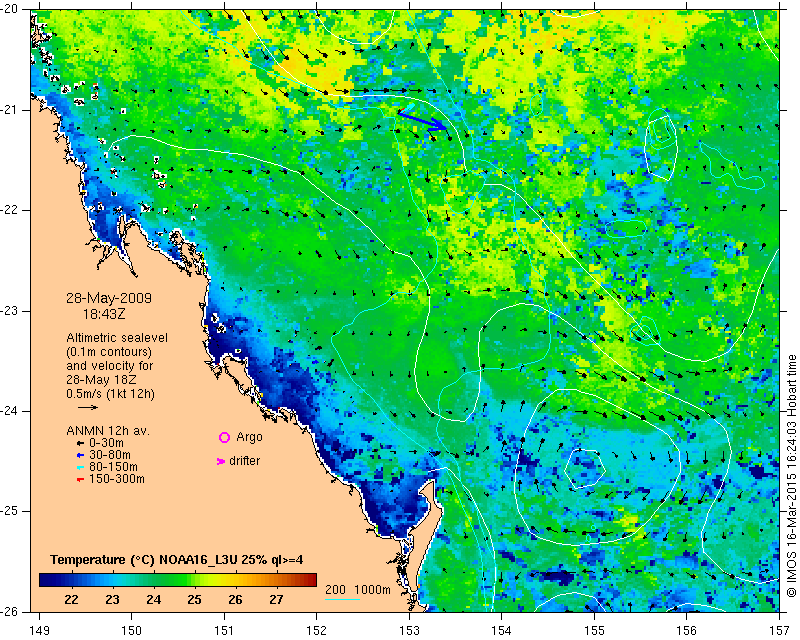800x640 pixels.
Task: Click the magenta Argo circle marker in legend
Action: click(224, 437)
